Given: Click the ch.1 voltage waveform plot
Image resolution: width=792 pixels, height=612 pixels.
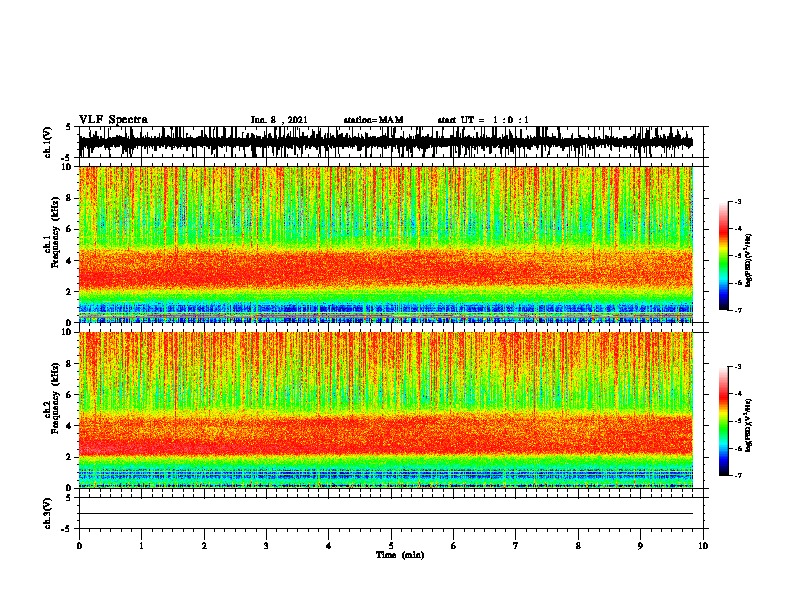Looking at the screenshot, I should tap(385, 142).
